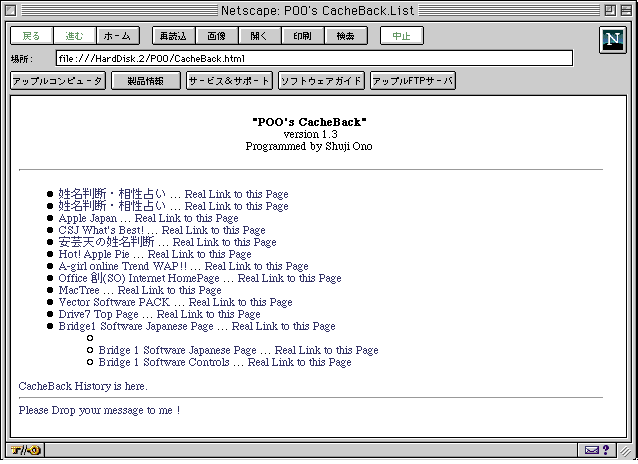
Task: Click the 場所 location URL field
Action: (314, 58)
